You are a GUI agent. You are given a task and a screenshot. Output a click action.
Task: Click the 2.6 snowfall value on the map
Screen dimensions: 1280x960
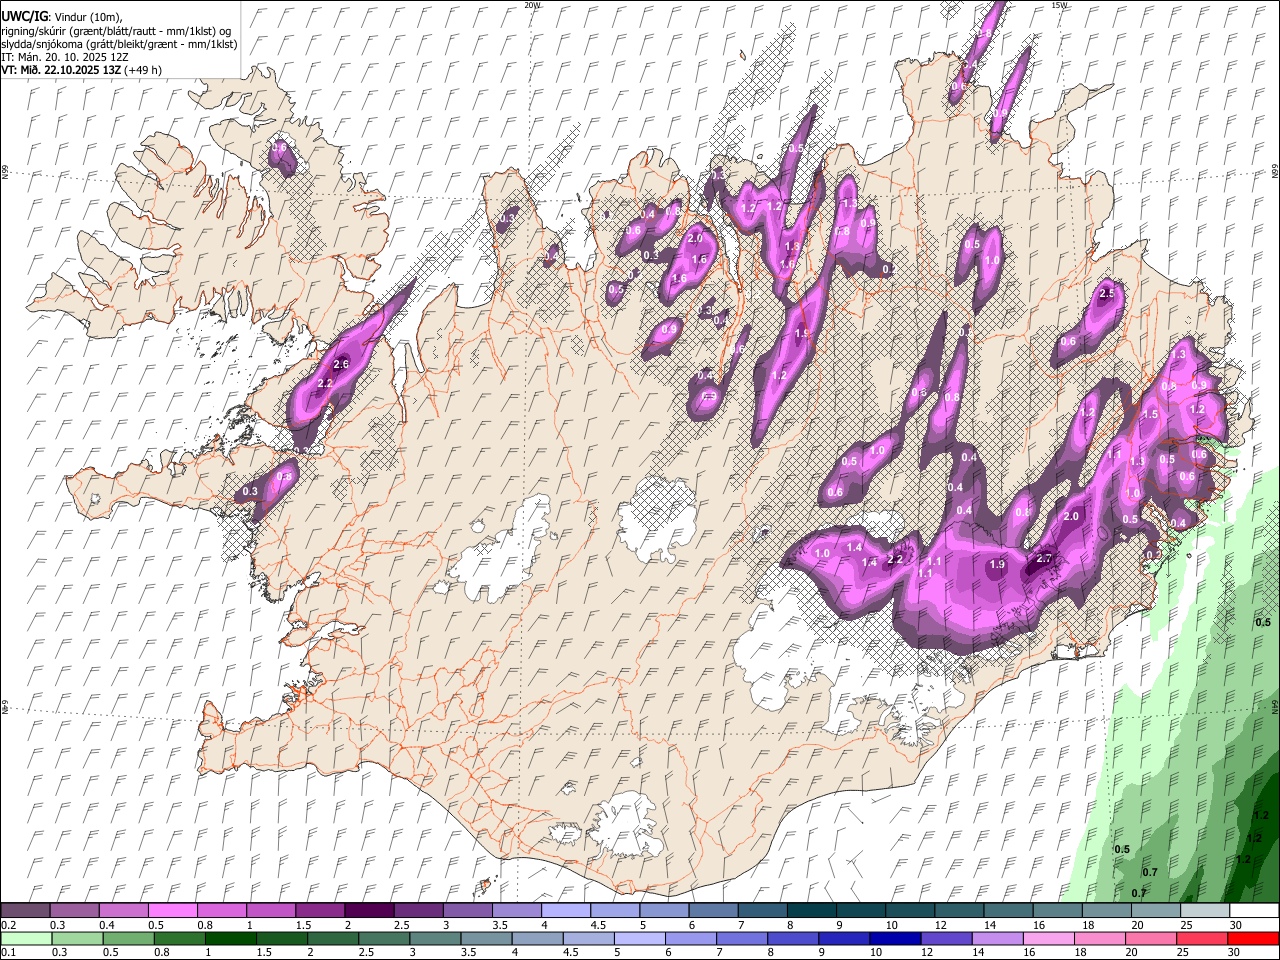pyautogui.click(x=341, y=364)
